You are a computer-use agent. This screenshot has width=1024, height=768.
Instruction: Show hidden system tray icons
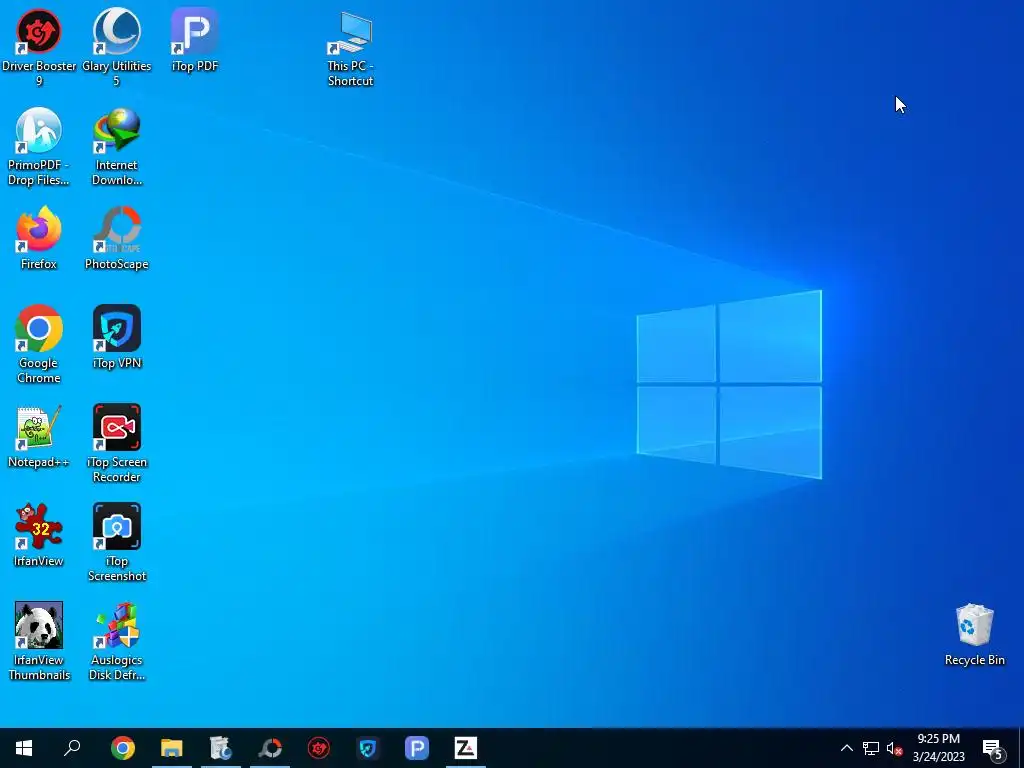(846, 748)
